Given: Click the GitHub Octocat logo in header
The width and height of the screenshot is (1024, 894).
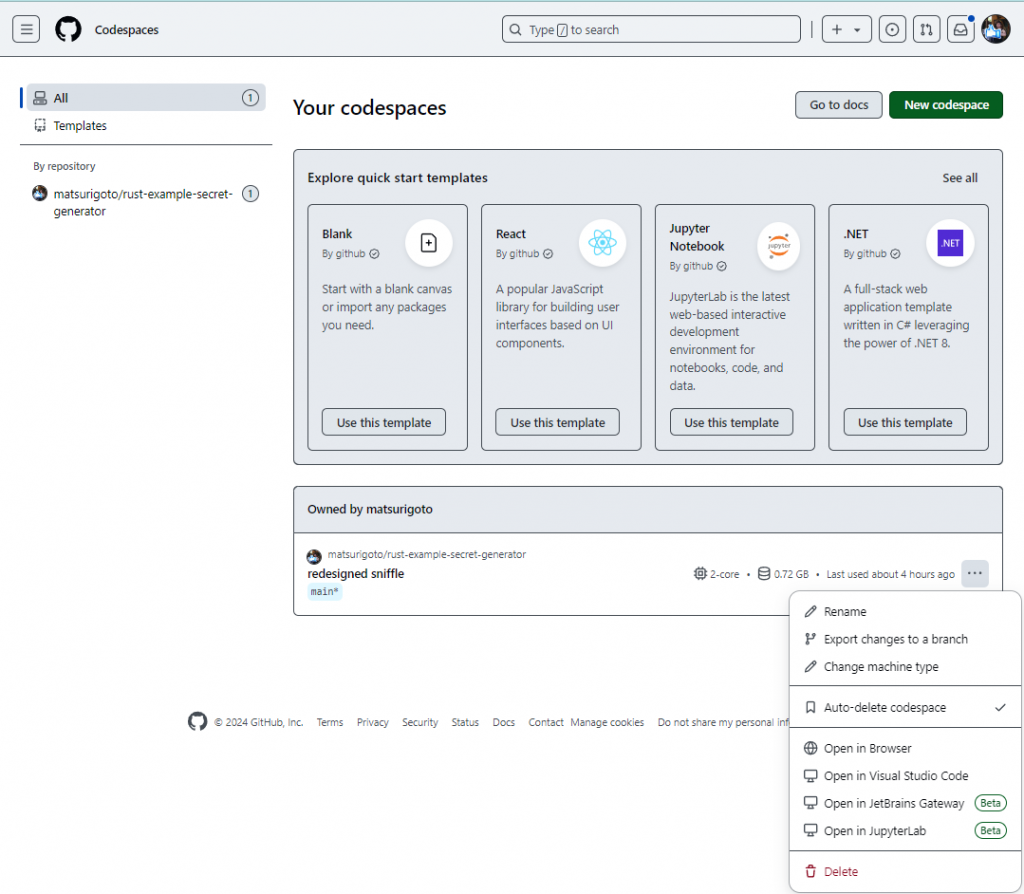Looking at the screenshot, I should coord(69,29).
